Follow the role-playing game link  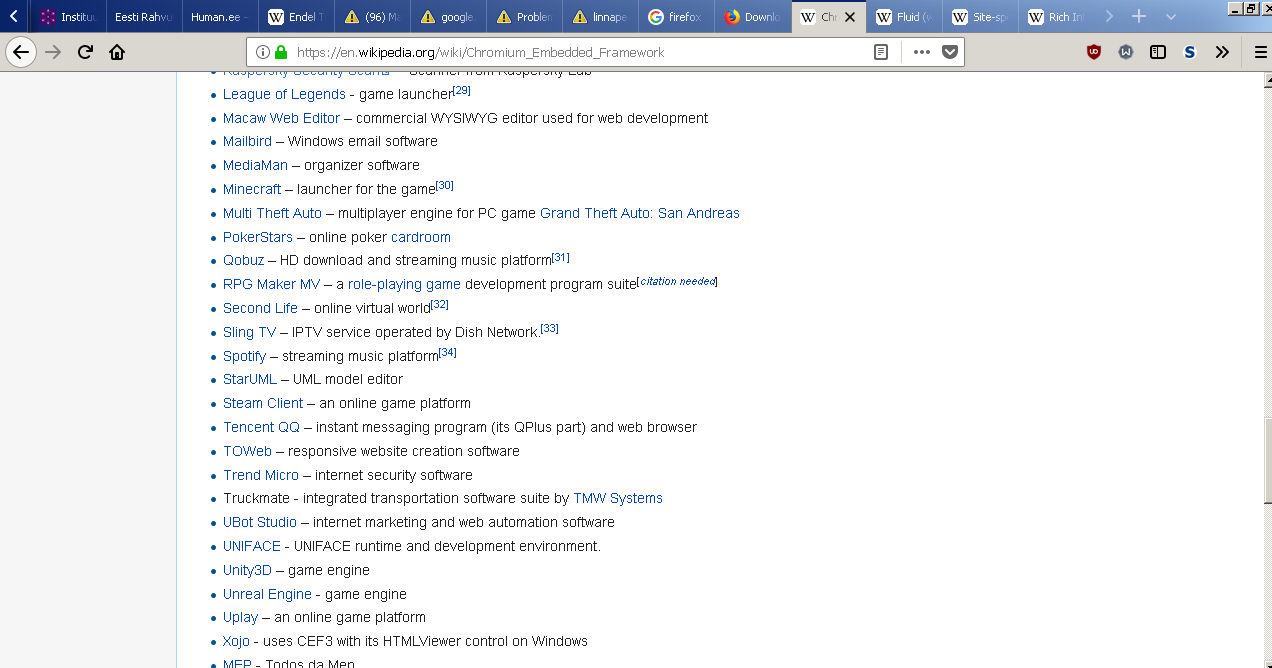[x=404, y=284]
